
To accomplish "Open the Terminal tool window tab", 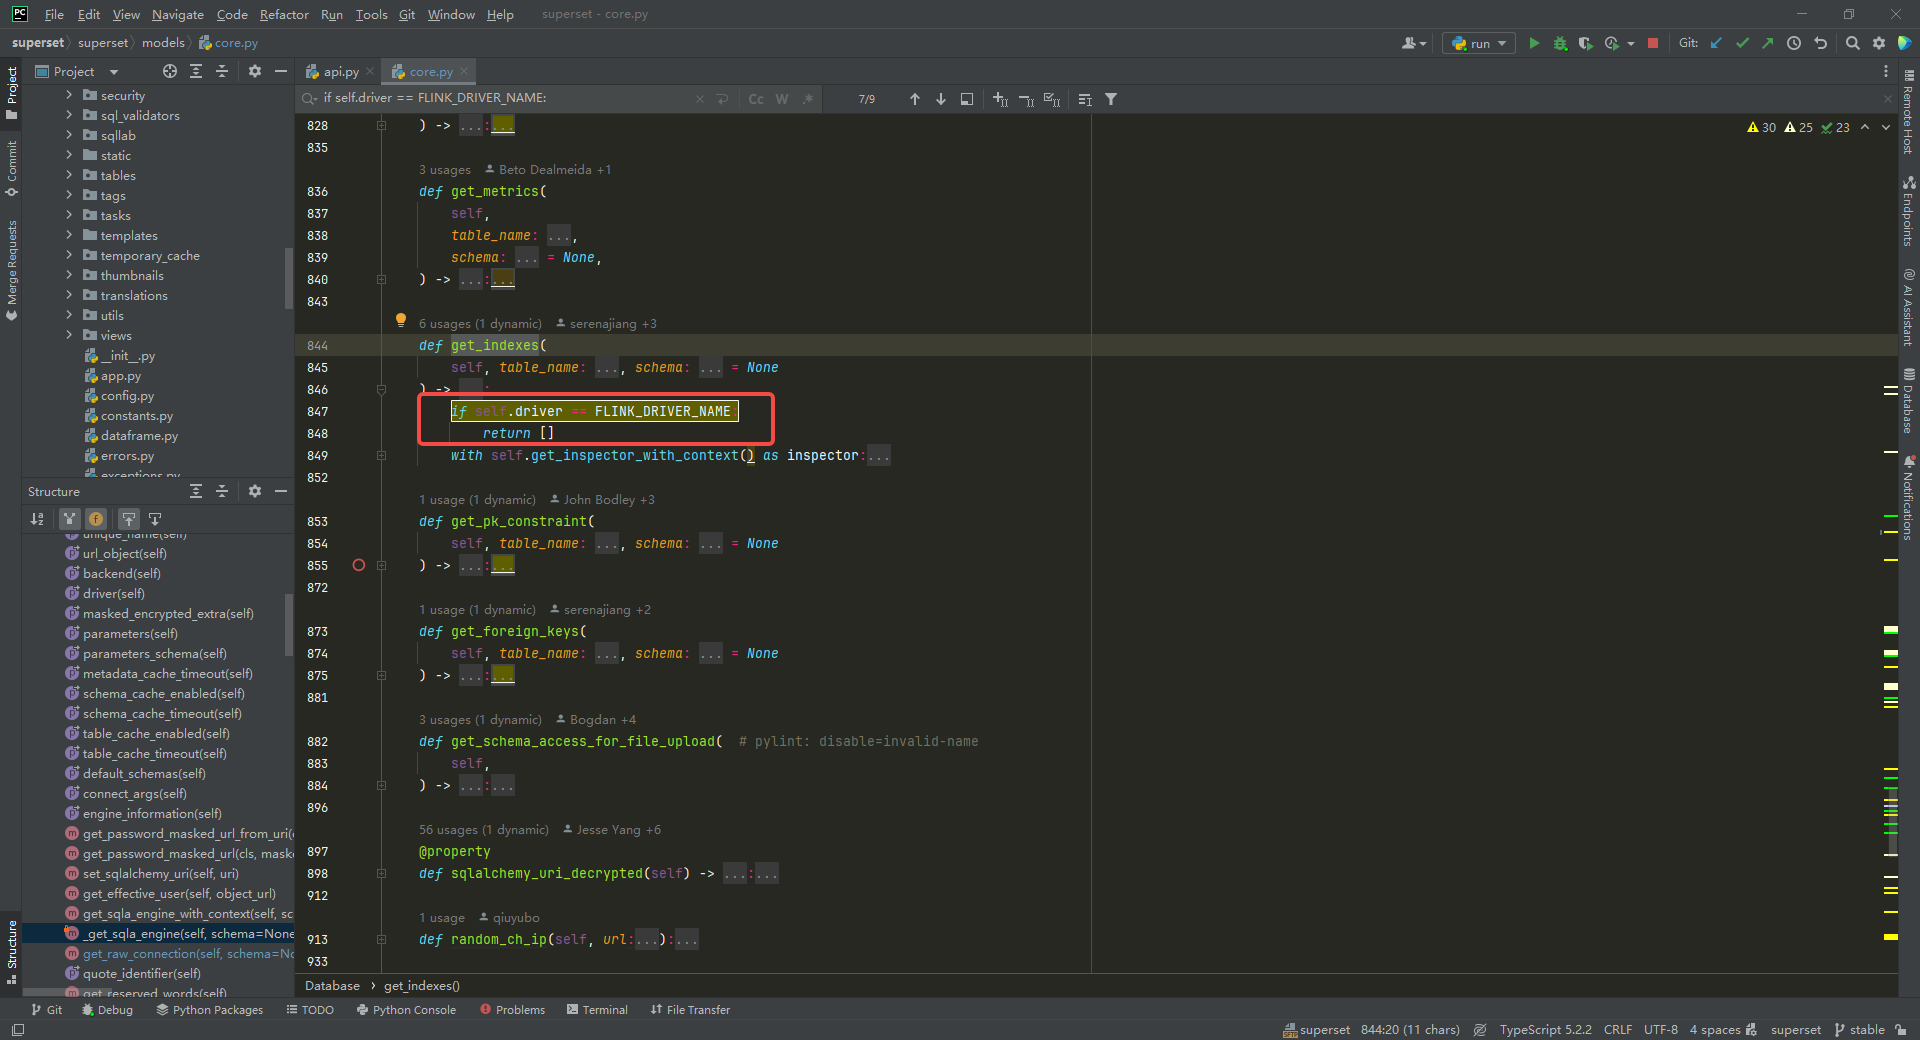I will [x=597, y=1010].
